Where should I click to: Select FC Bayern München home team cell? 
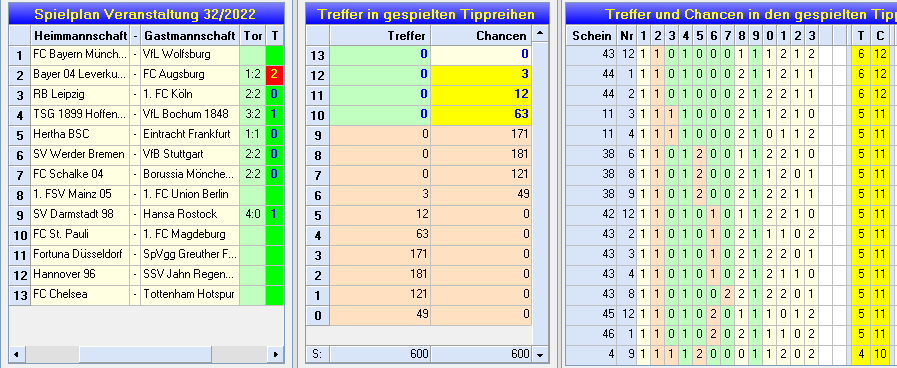point(80,55)
